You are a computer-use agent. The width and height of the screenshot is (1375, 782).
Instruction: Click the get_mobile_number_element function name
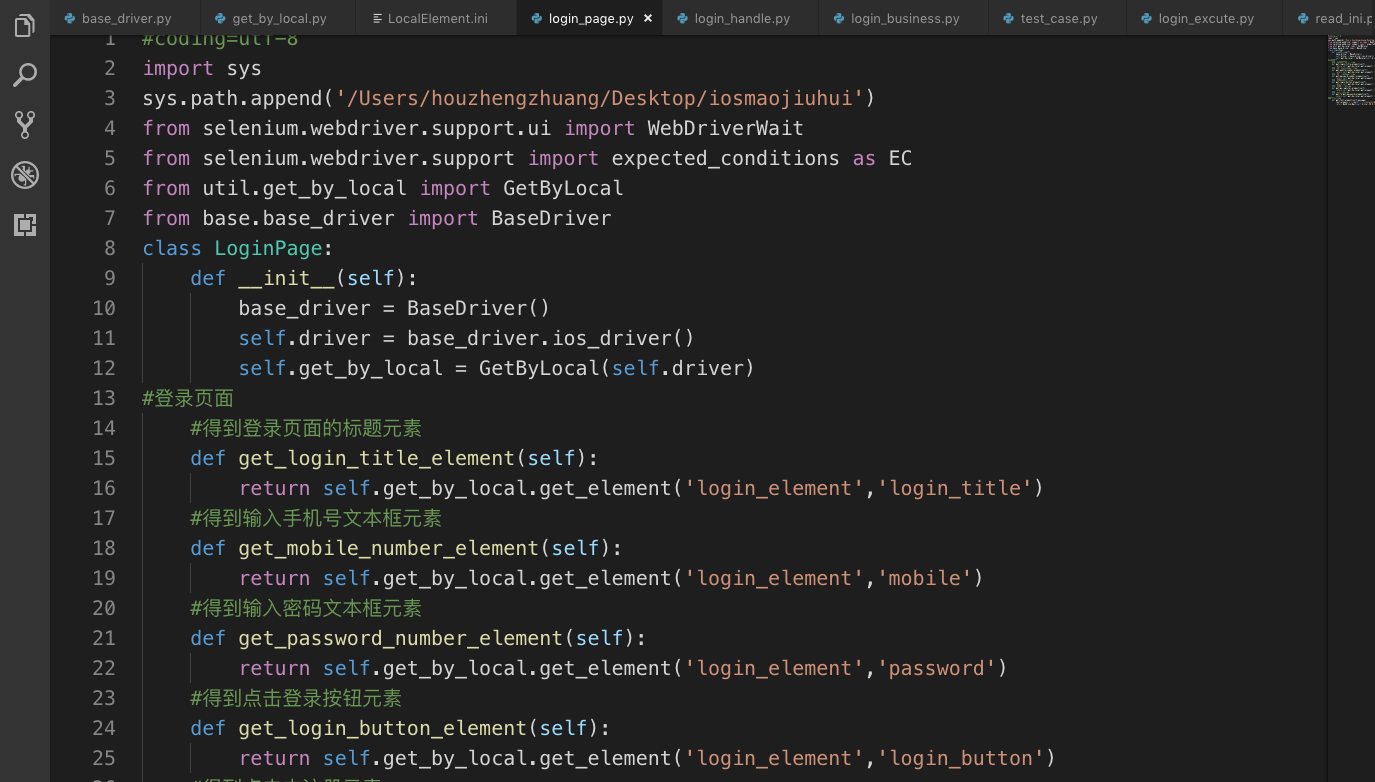[x=389, y=548]
